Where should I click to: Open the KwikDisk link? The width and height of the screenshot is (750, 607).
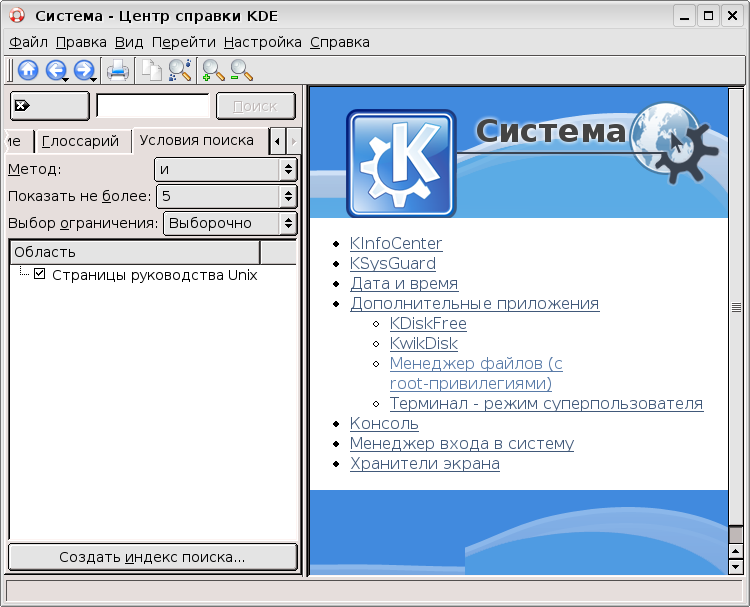pos(424,344)
